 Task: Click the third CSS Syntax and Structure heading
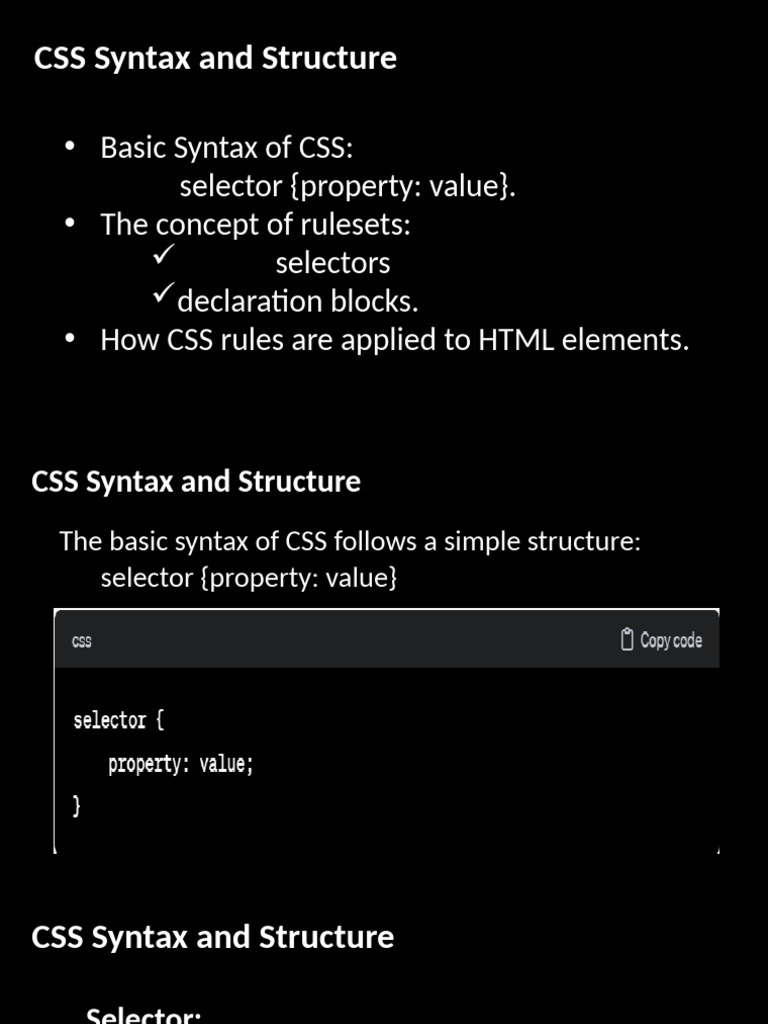click(213, 937)
